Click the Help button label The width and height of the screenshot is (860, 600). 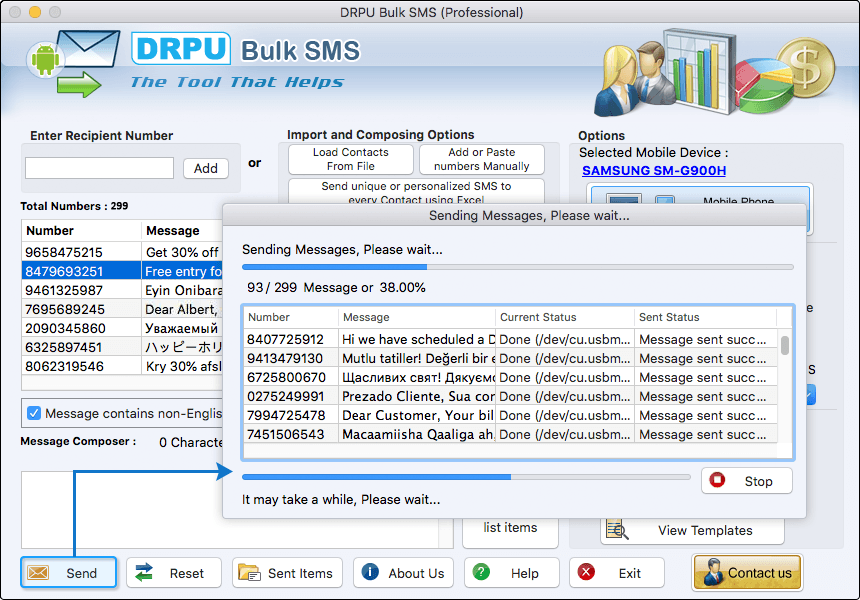[524, 573]
